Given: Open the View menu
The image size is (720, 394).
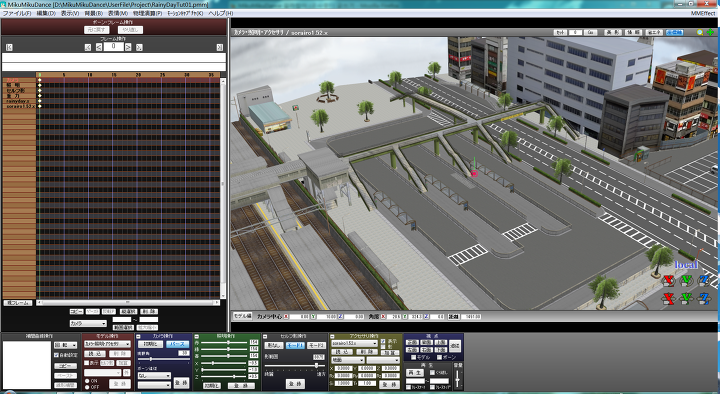Looking at the screenshot, I should point(70,13).
